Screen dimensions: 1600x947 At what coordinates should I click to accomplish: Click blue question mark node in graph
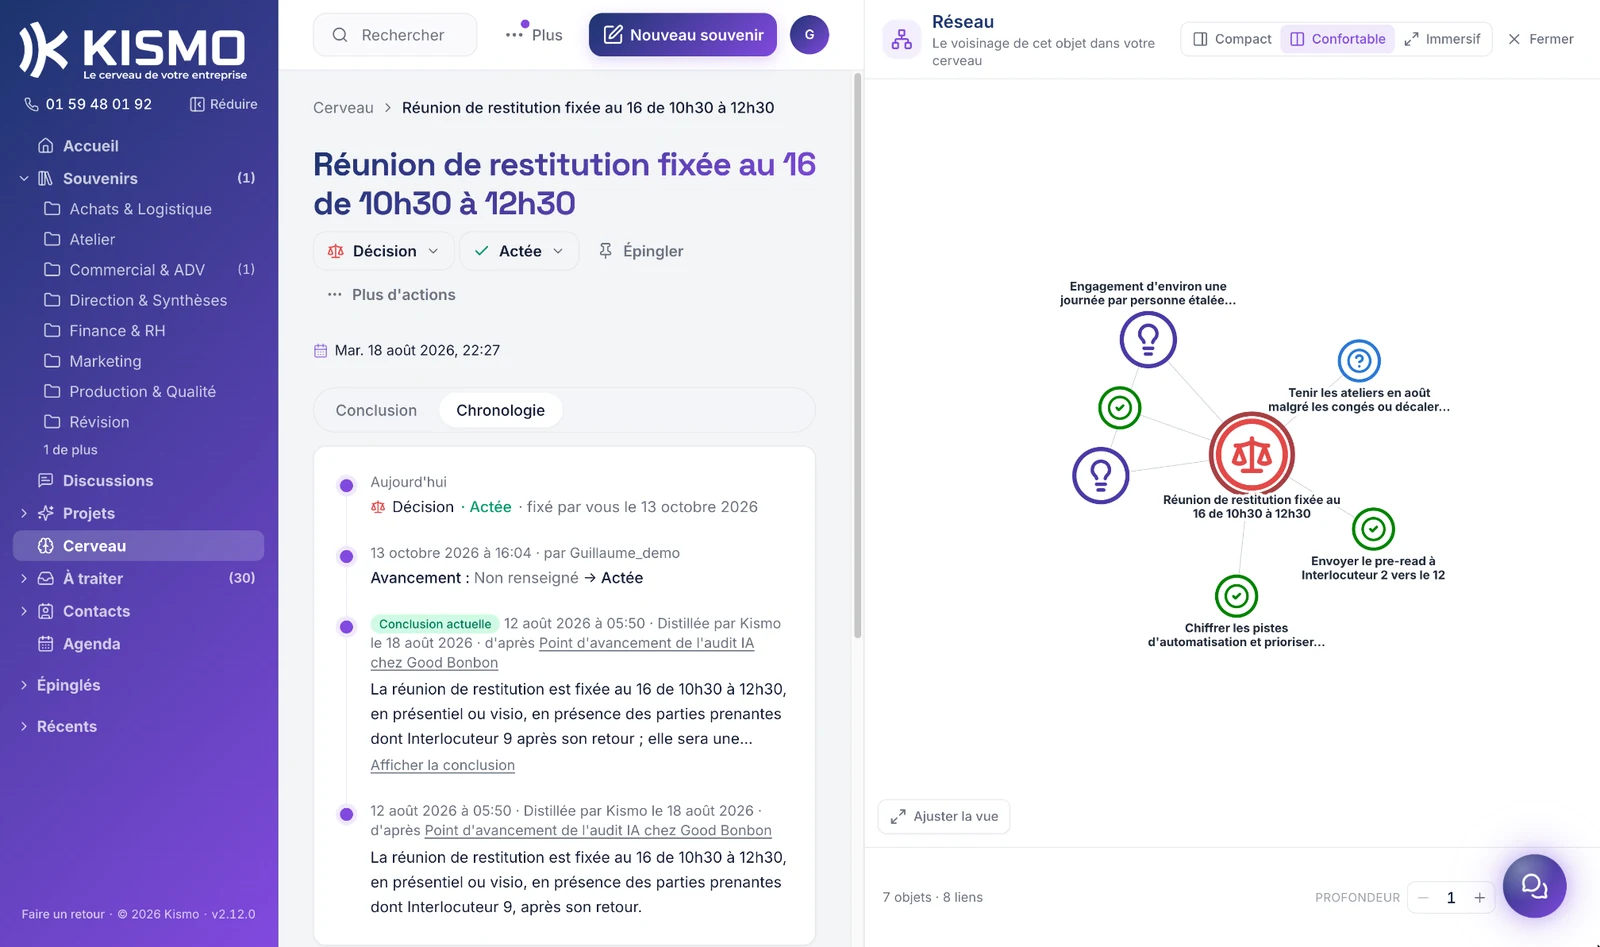pyautogui.click(x=1359, y=361)
